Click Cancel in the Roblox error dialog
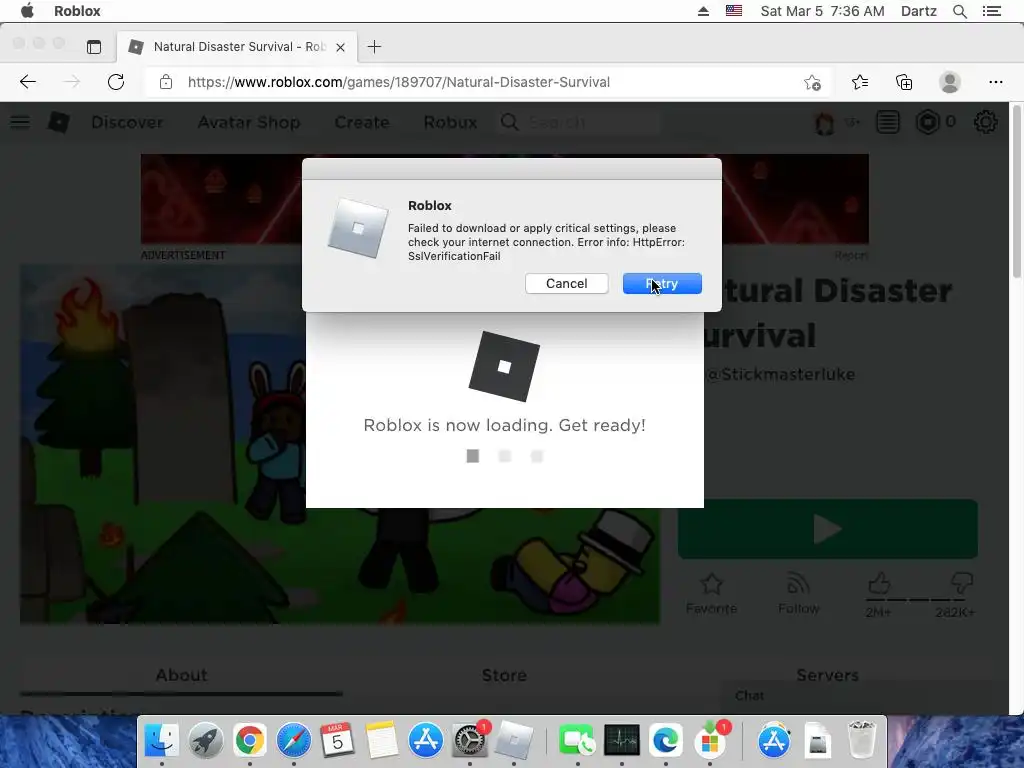This screenshot has width=1024, height=768. 566,283
